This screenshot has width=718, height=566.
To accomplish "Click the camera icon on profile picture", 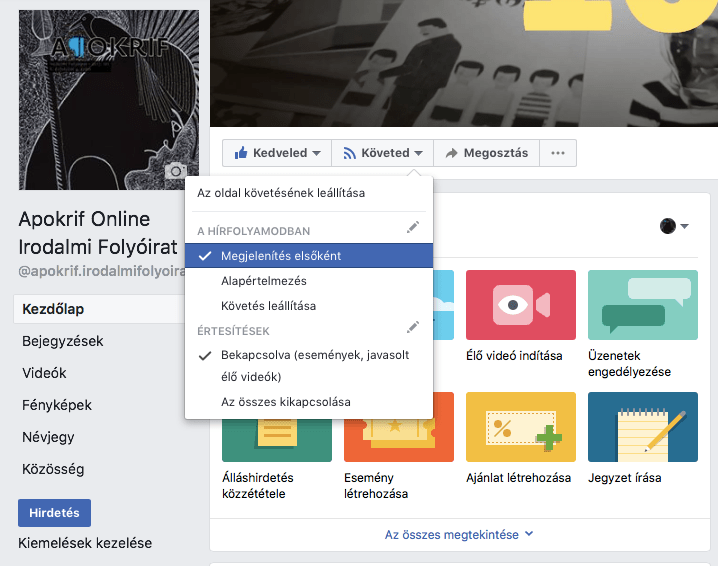I will (175, 171).
